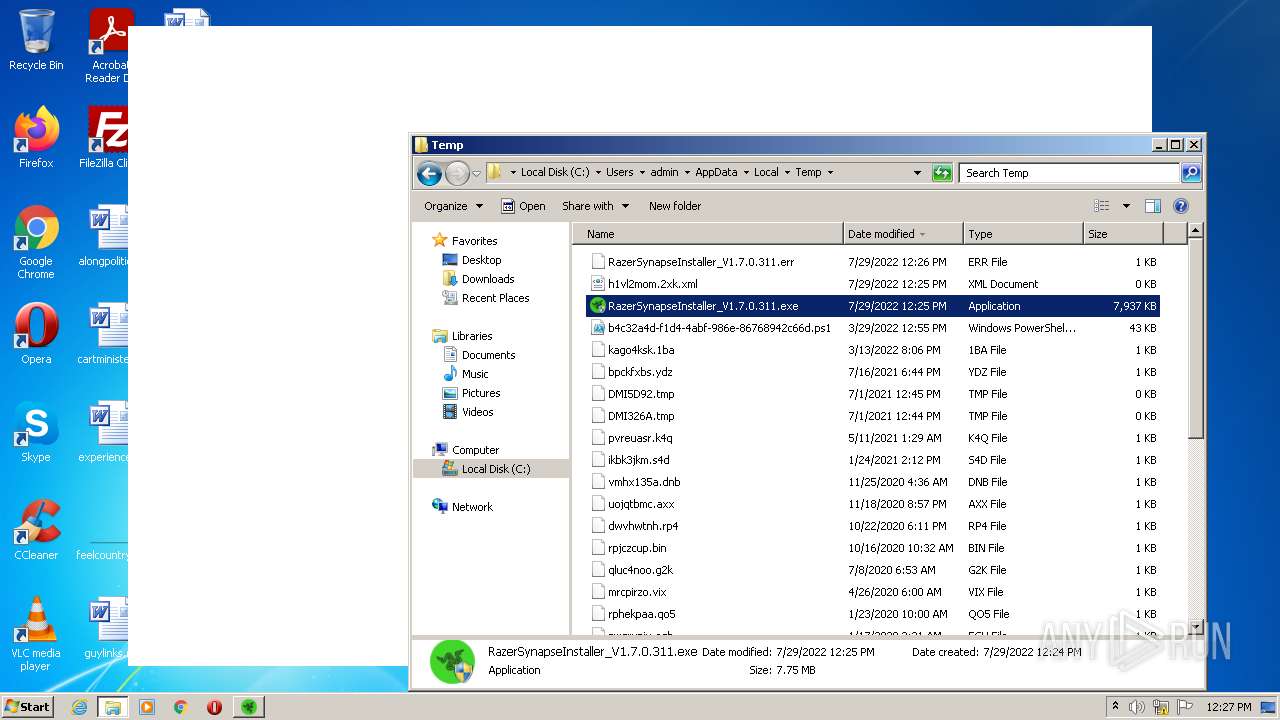Click New folder button

675,206
